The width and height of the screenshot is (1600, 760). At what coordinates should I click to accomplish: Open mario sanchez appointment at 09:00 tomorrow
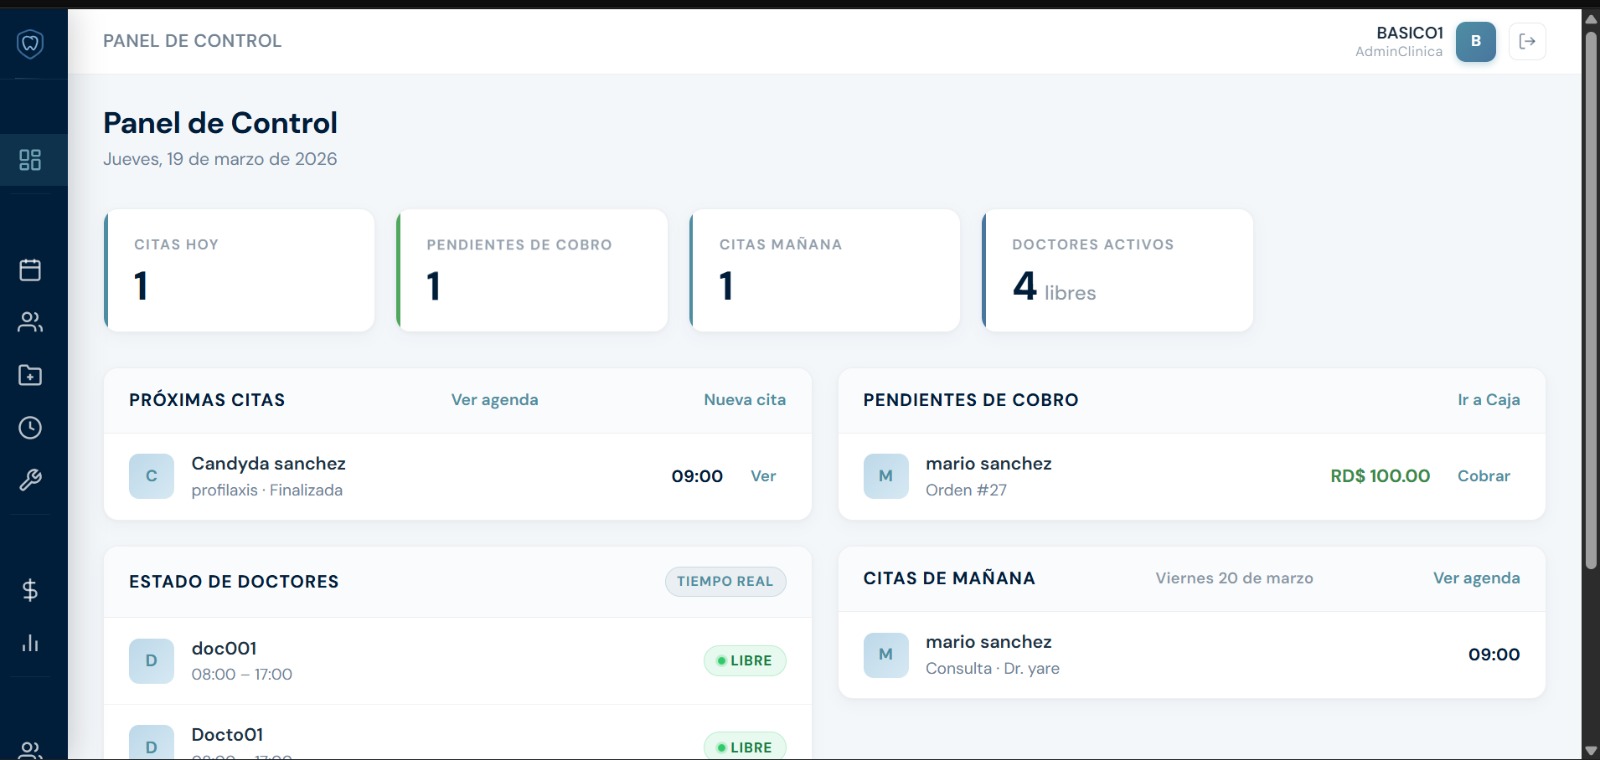coord(1191,655)
